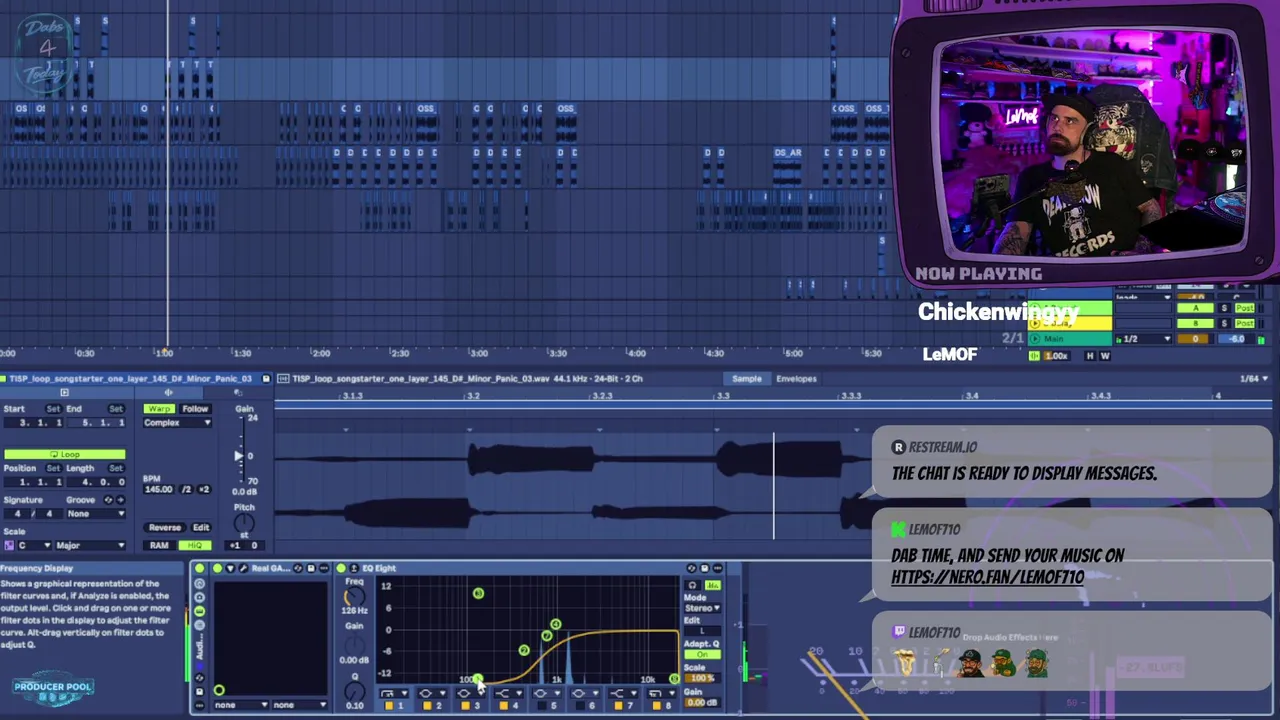Click Set button next to Length
The height and width of the screenshot is (720, 1280).
coord(116,468)
